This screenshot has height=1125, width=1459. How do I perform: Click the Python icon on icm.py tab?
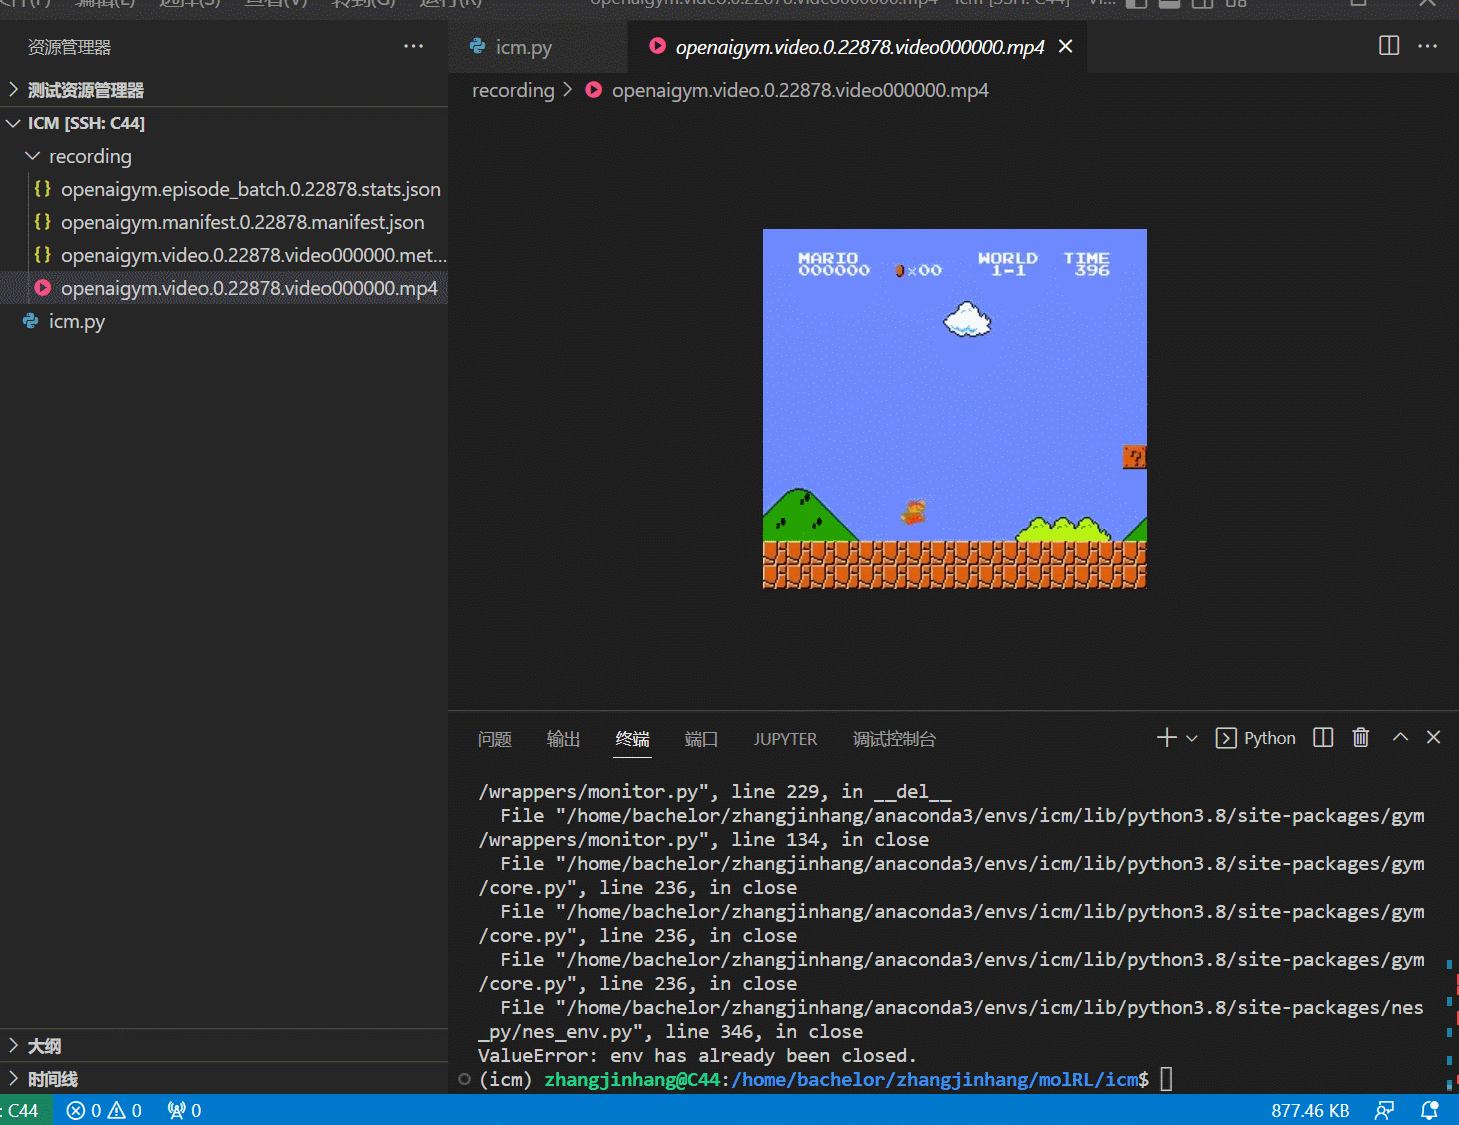click(477, 46)
